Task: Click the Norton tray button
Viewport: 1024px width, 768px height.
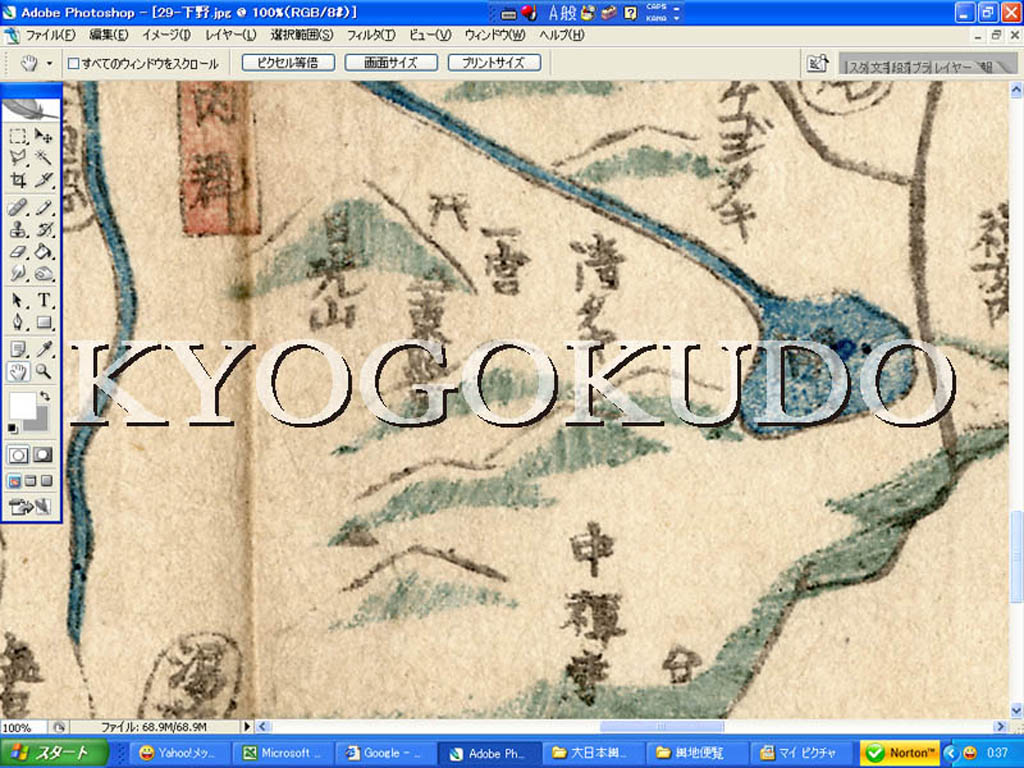Action: [x=899, y=753]
